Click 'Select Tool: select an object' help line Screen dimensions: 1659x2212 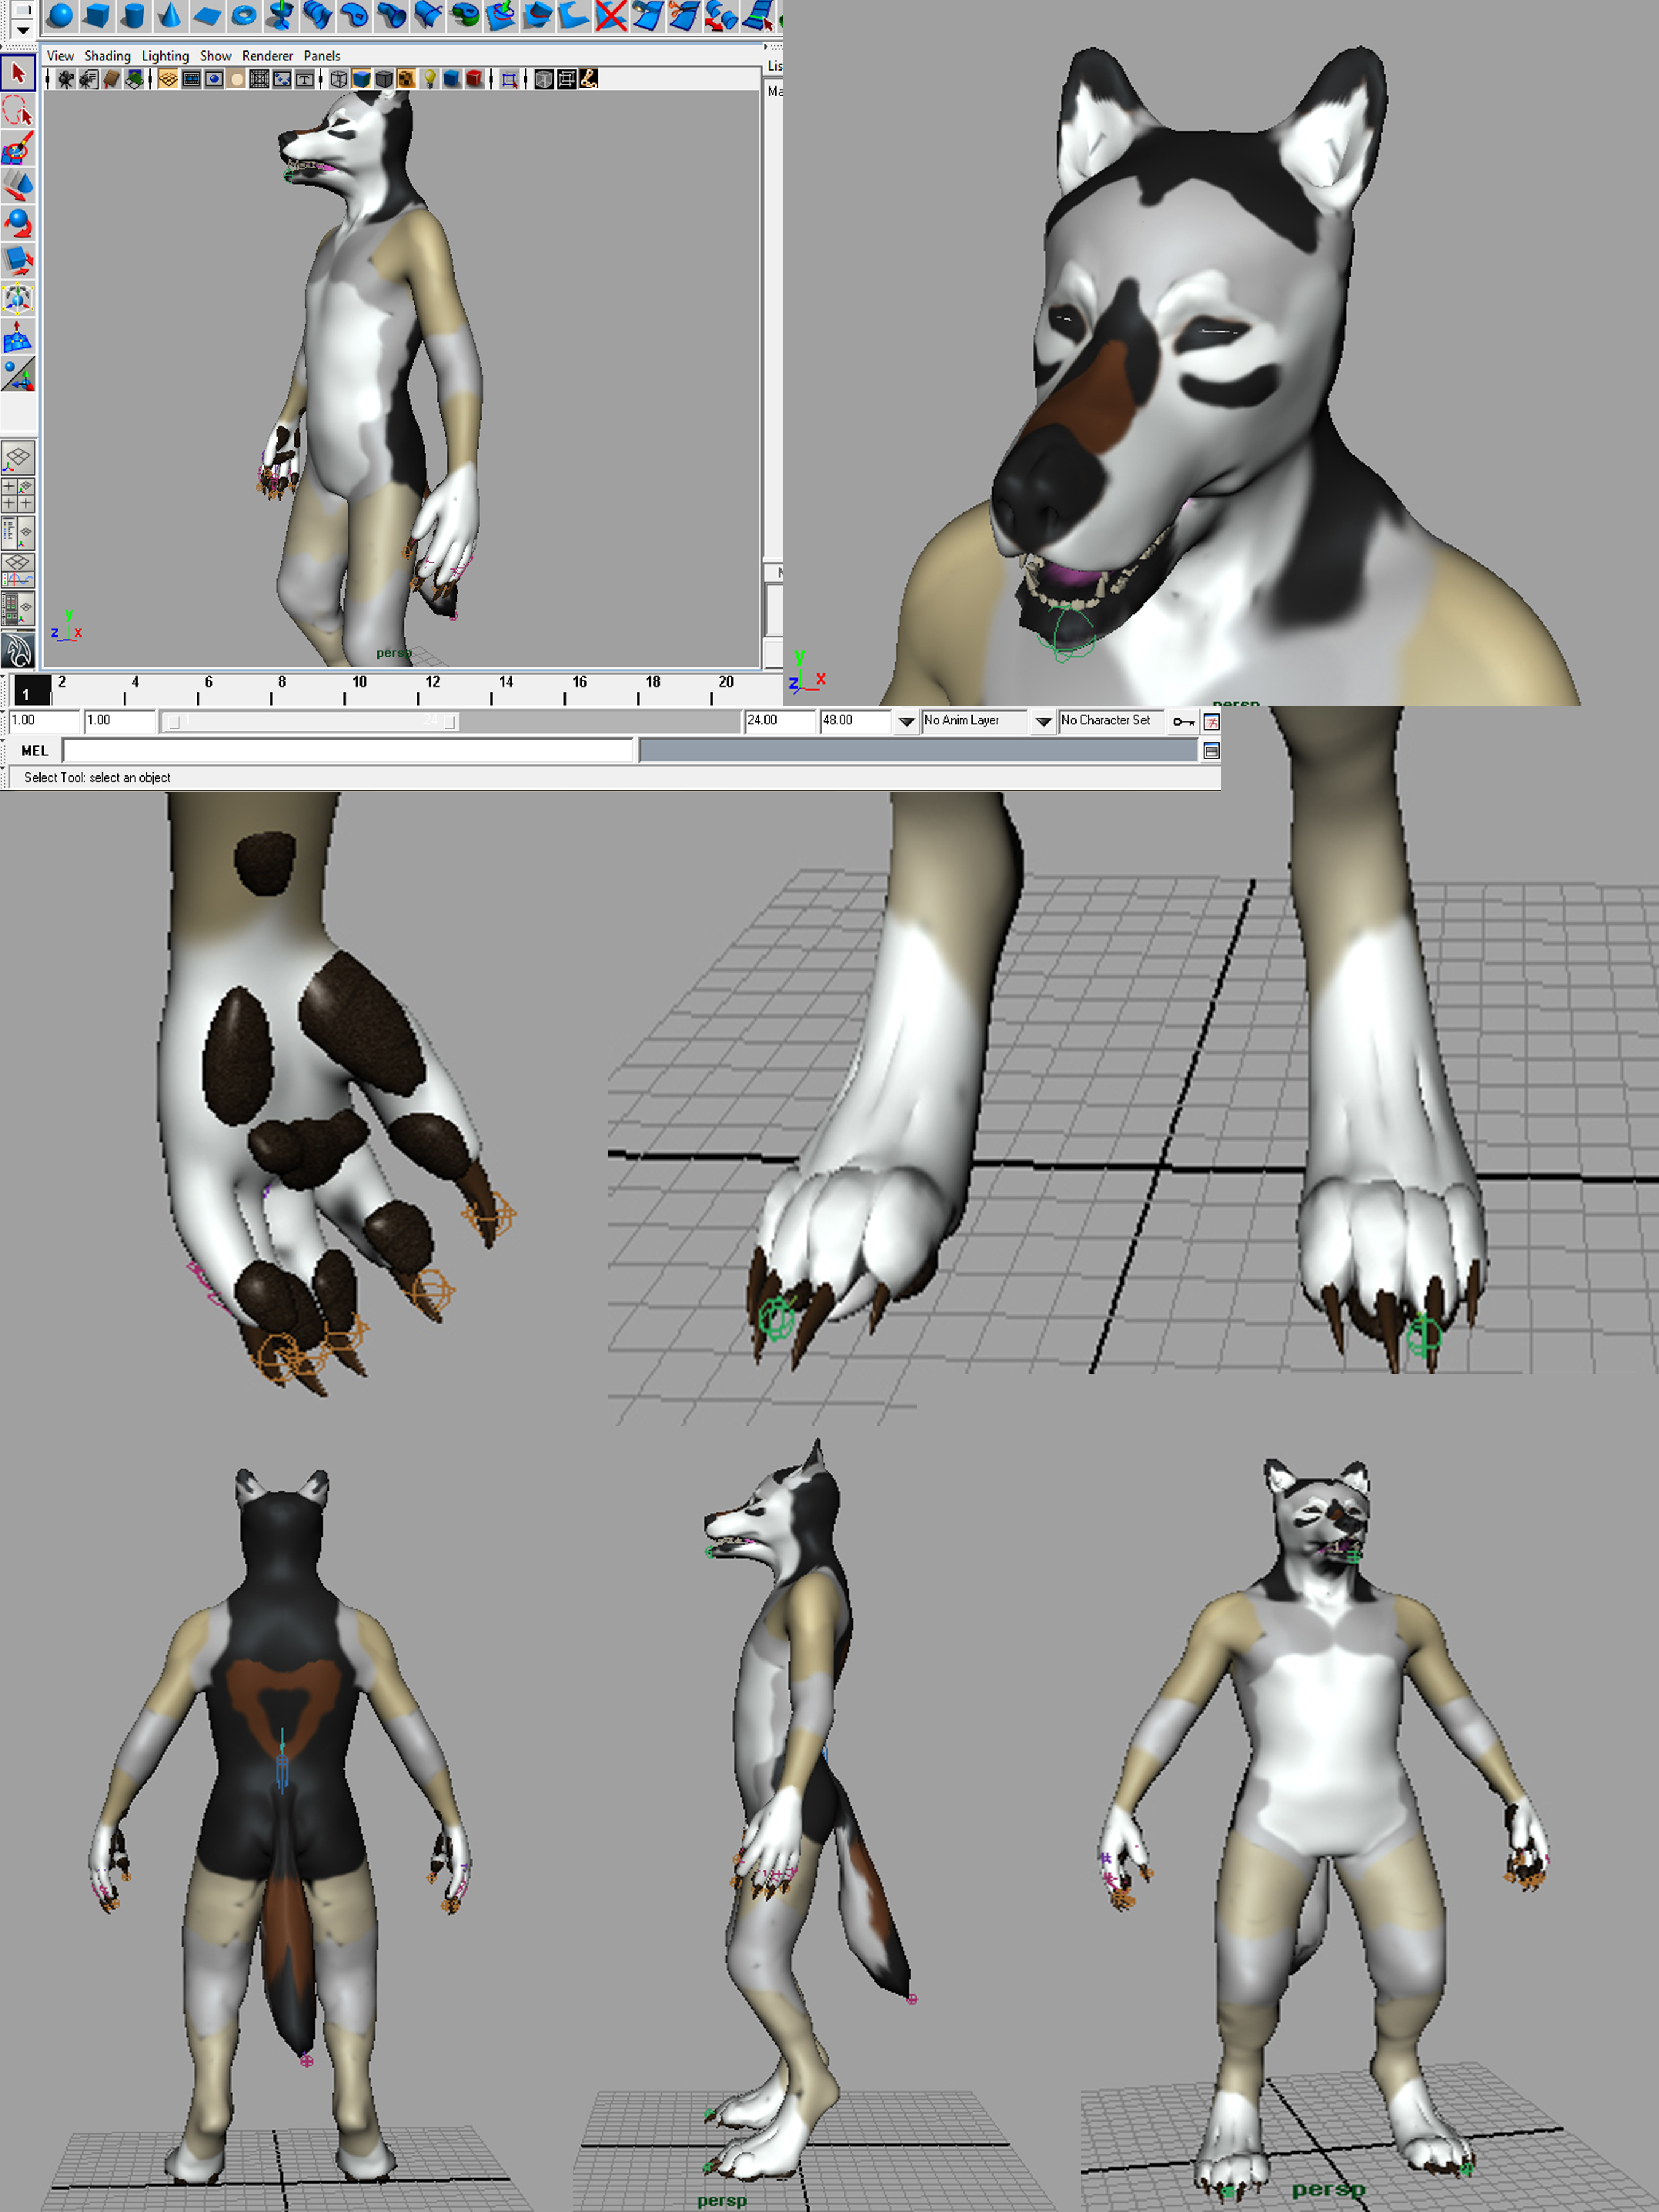(x=97, y=778)
